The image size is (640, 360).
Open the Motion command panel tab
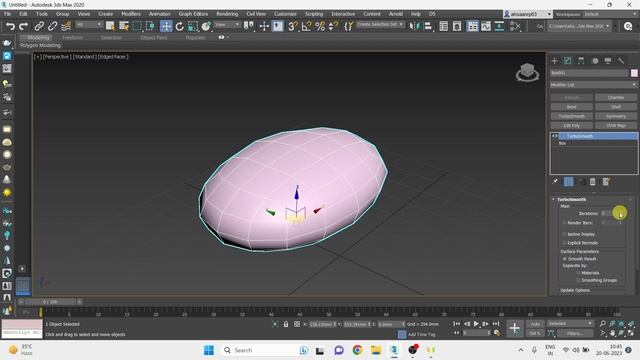coord(595,61)
